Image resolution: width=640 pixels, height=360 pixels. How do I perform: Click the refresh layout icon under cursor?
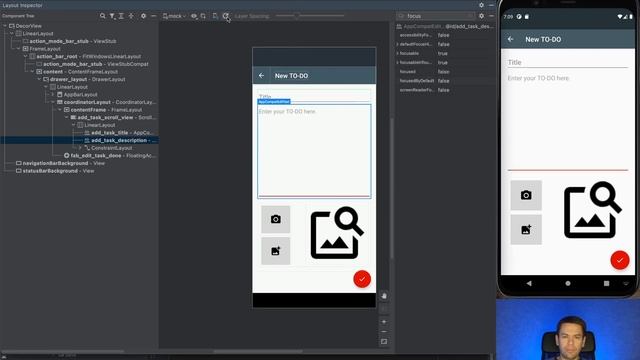pos(226,16)
